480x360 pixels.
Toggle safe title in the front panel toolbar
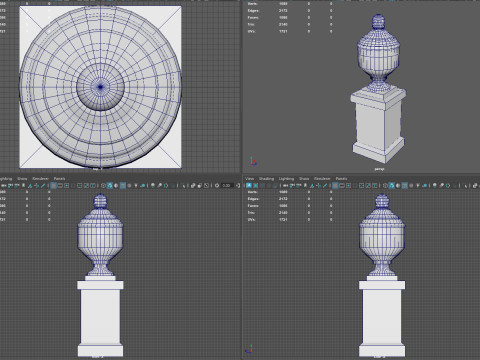click(x=93, y=185)
